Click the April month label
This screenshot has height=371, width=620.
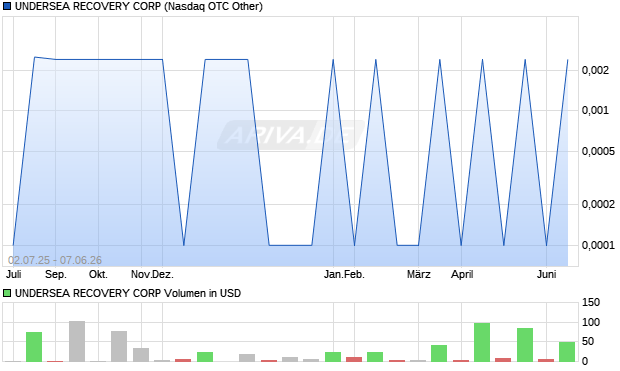pos(462,274)
